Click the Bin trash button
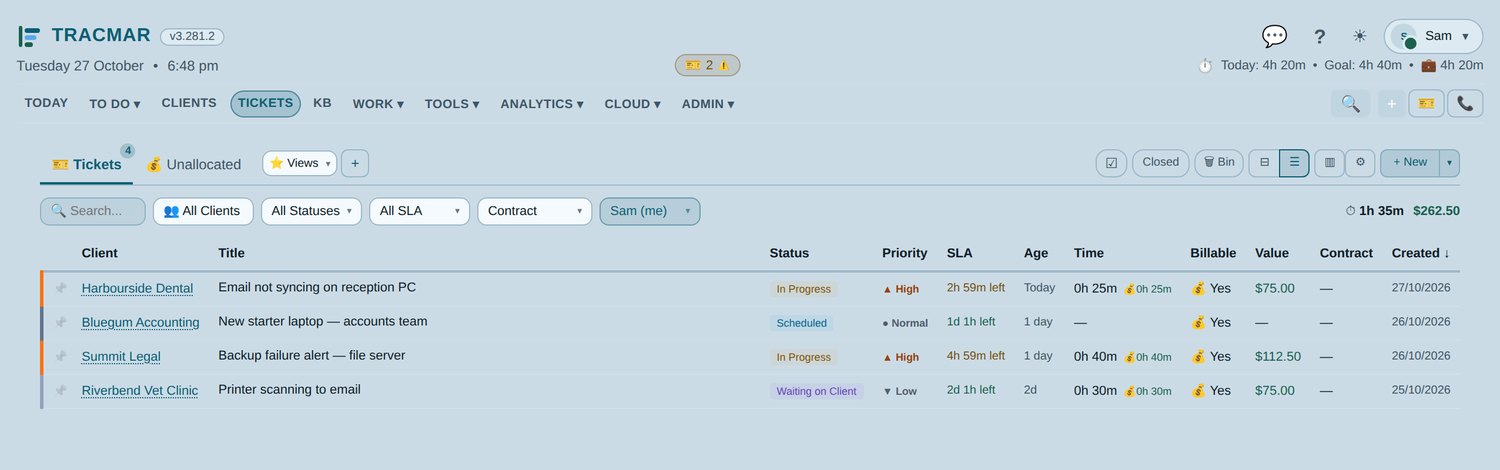This screenshot has width=1500, height=470. (1219, 162)
